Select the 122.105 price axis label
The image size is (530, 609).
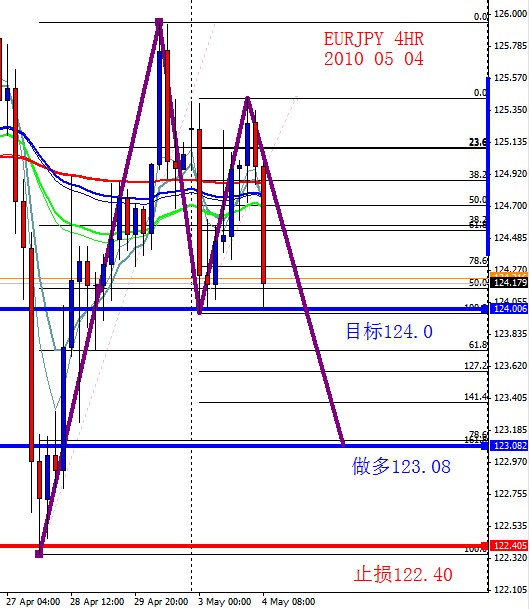(511, 589)
